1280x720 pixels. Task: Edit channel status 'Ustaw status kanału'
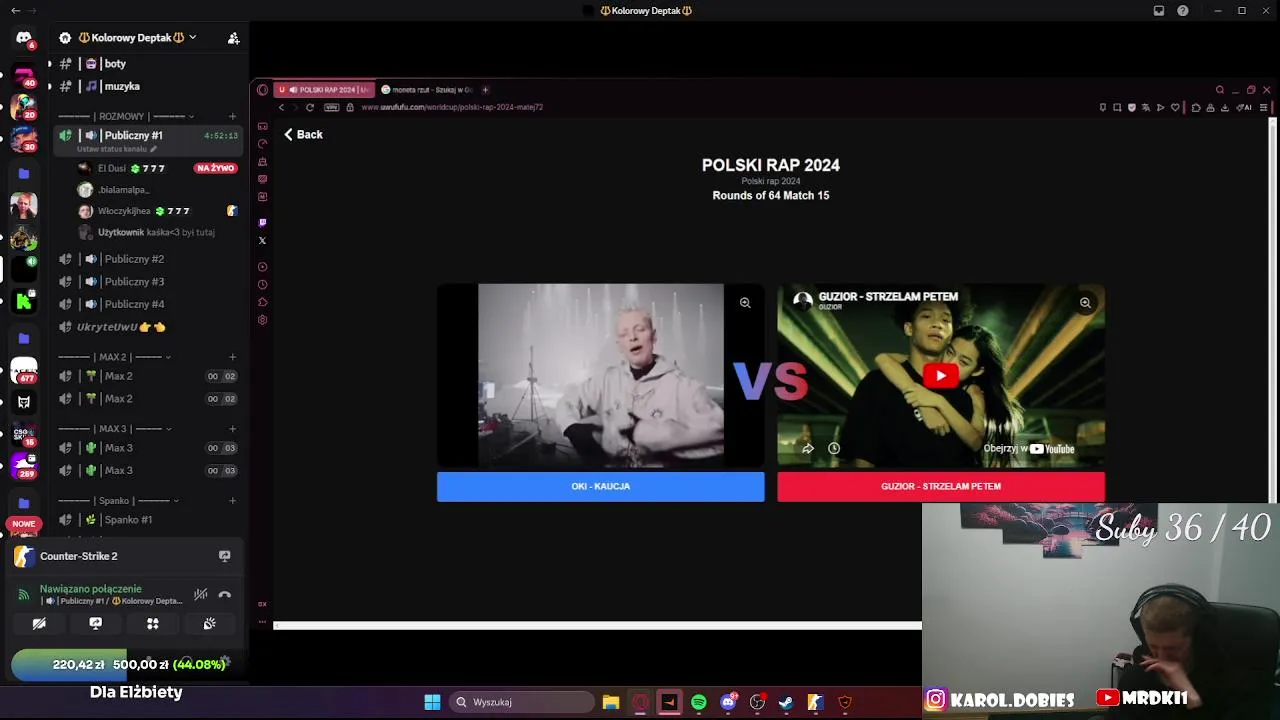117,149
